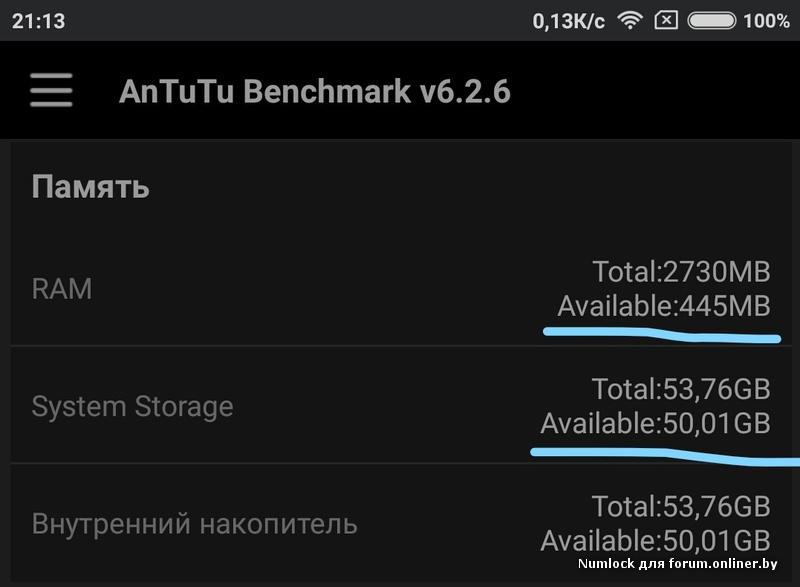Tap the 0,13K/c network speed indicator
This screenshot has height=587, width=800.
pos(568,20)
